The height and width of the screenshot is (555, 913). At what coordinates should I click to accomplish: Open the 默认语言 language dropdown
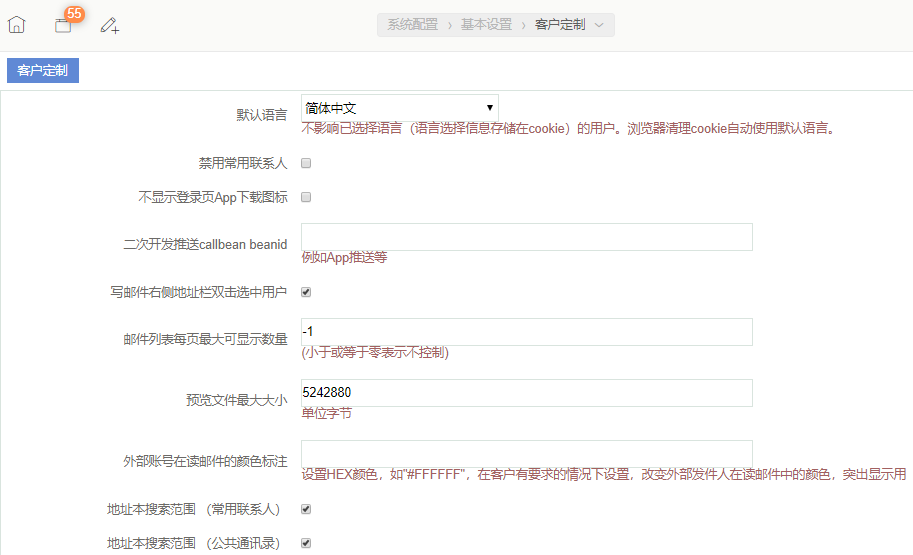[399, 107]
